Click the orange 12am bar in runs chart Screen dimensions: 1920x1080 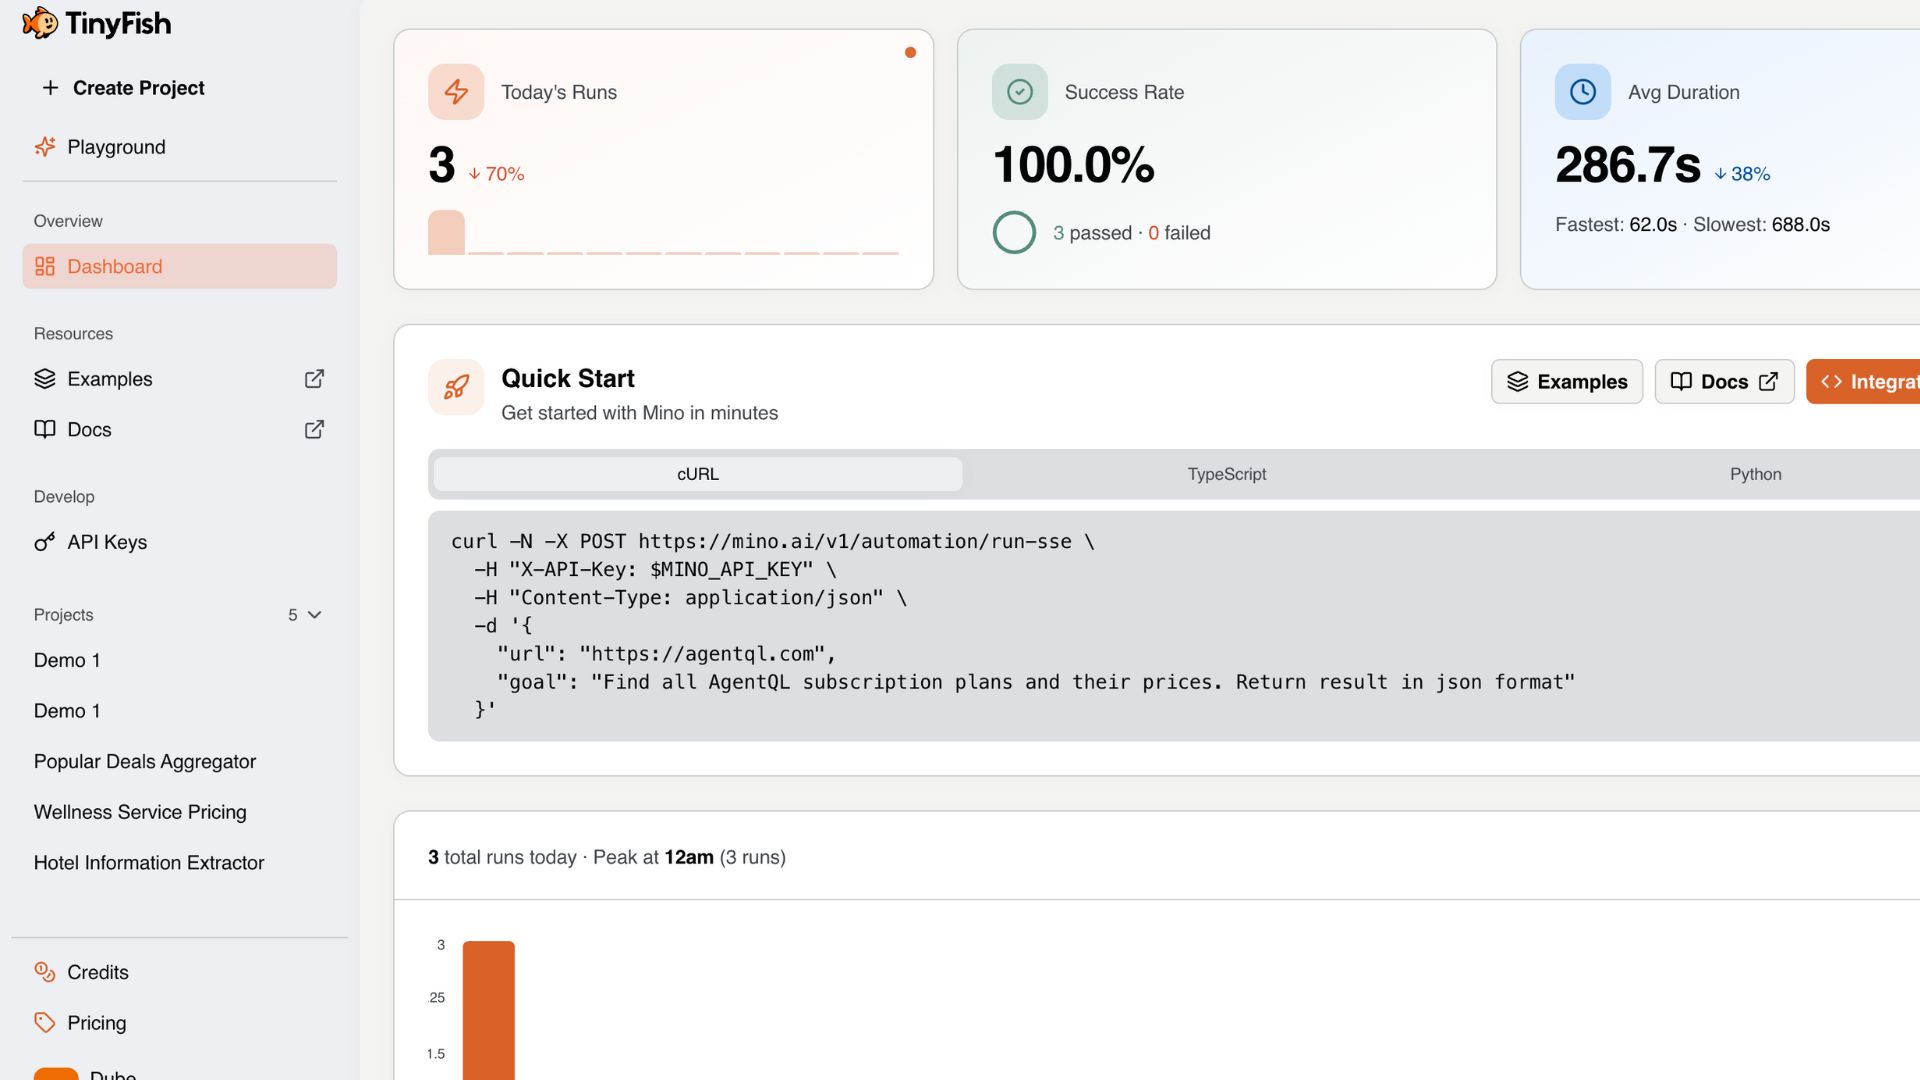tap(488, 1010)
